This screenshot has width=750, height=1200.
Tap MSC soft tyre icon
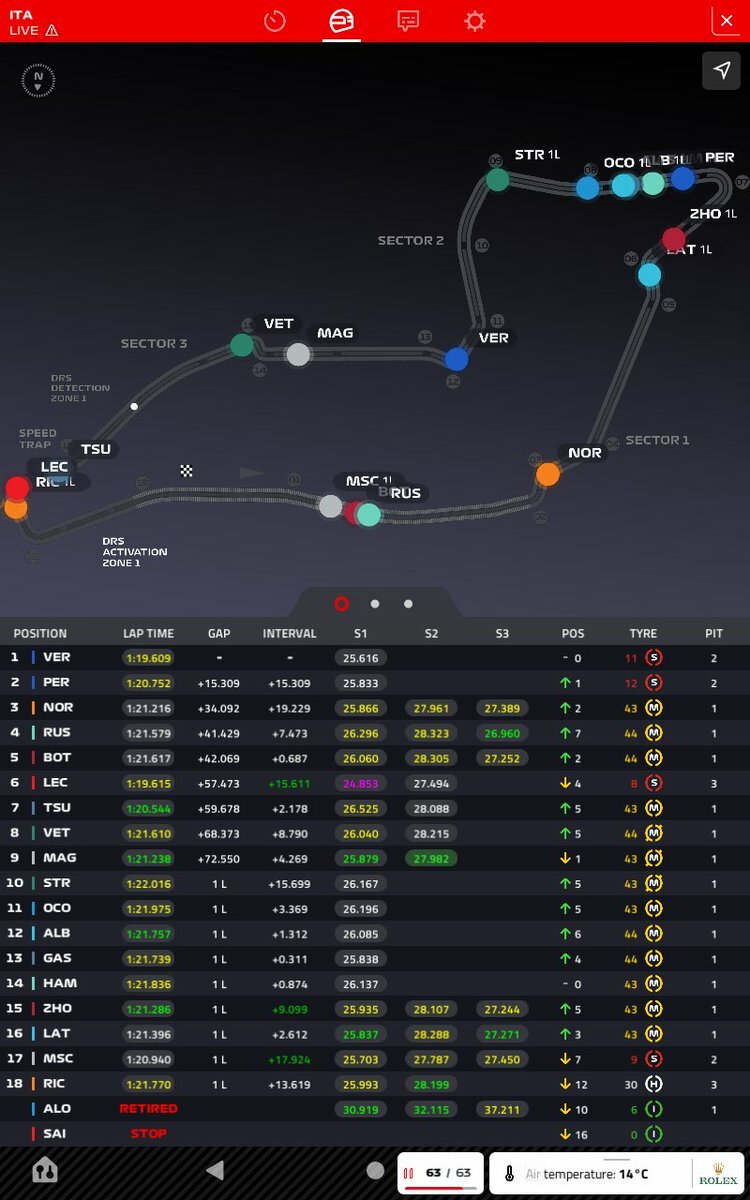coord(654,1058)
